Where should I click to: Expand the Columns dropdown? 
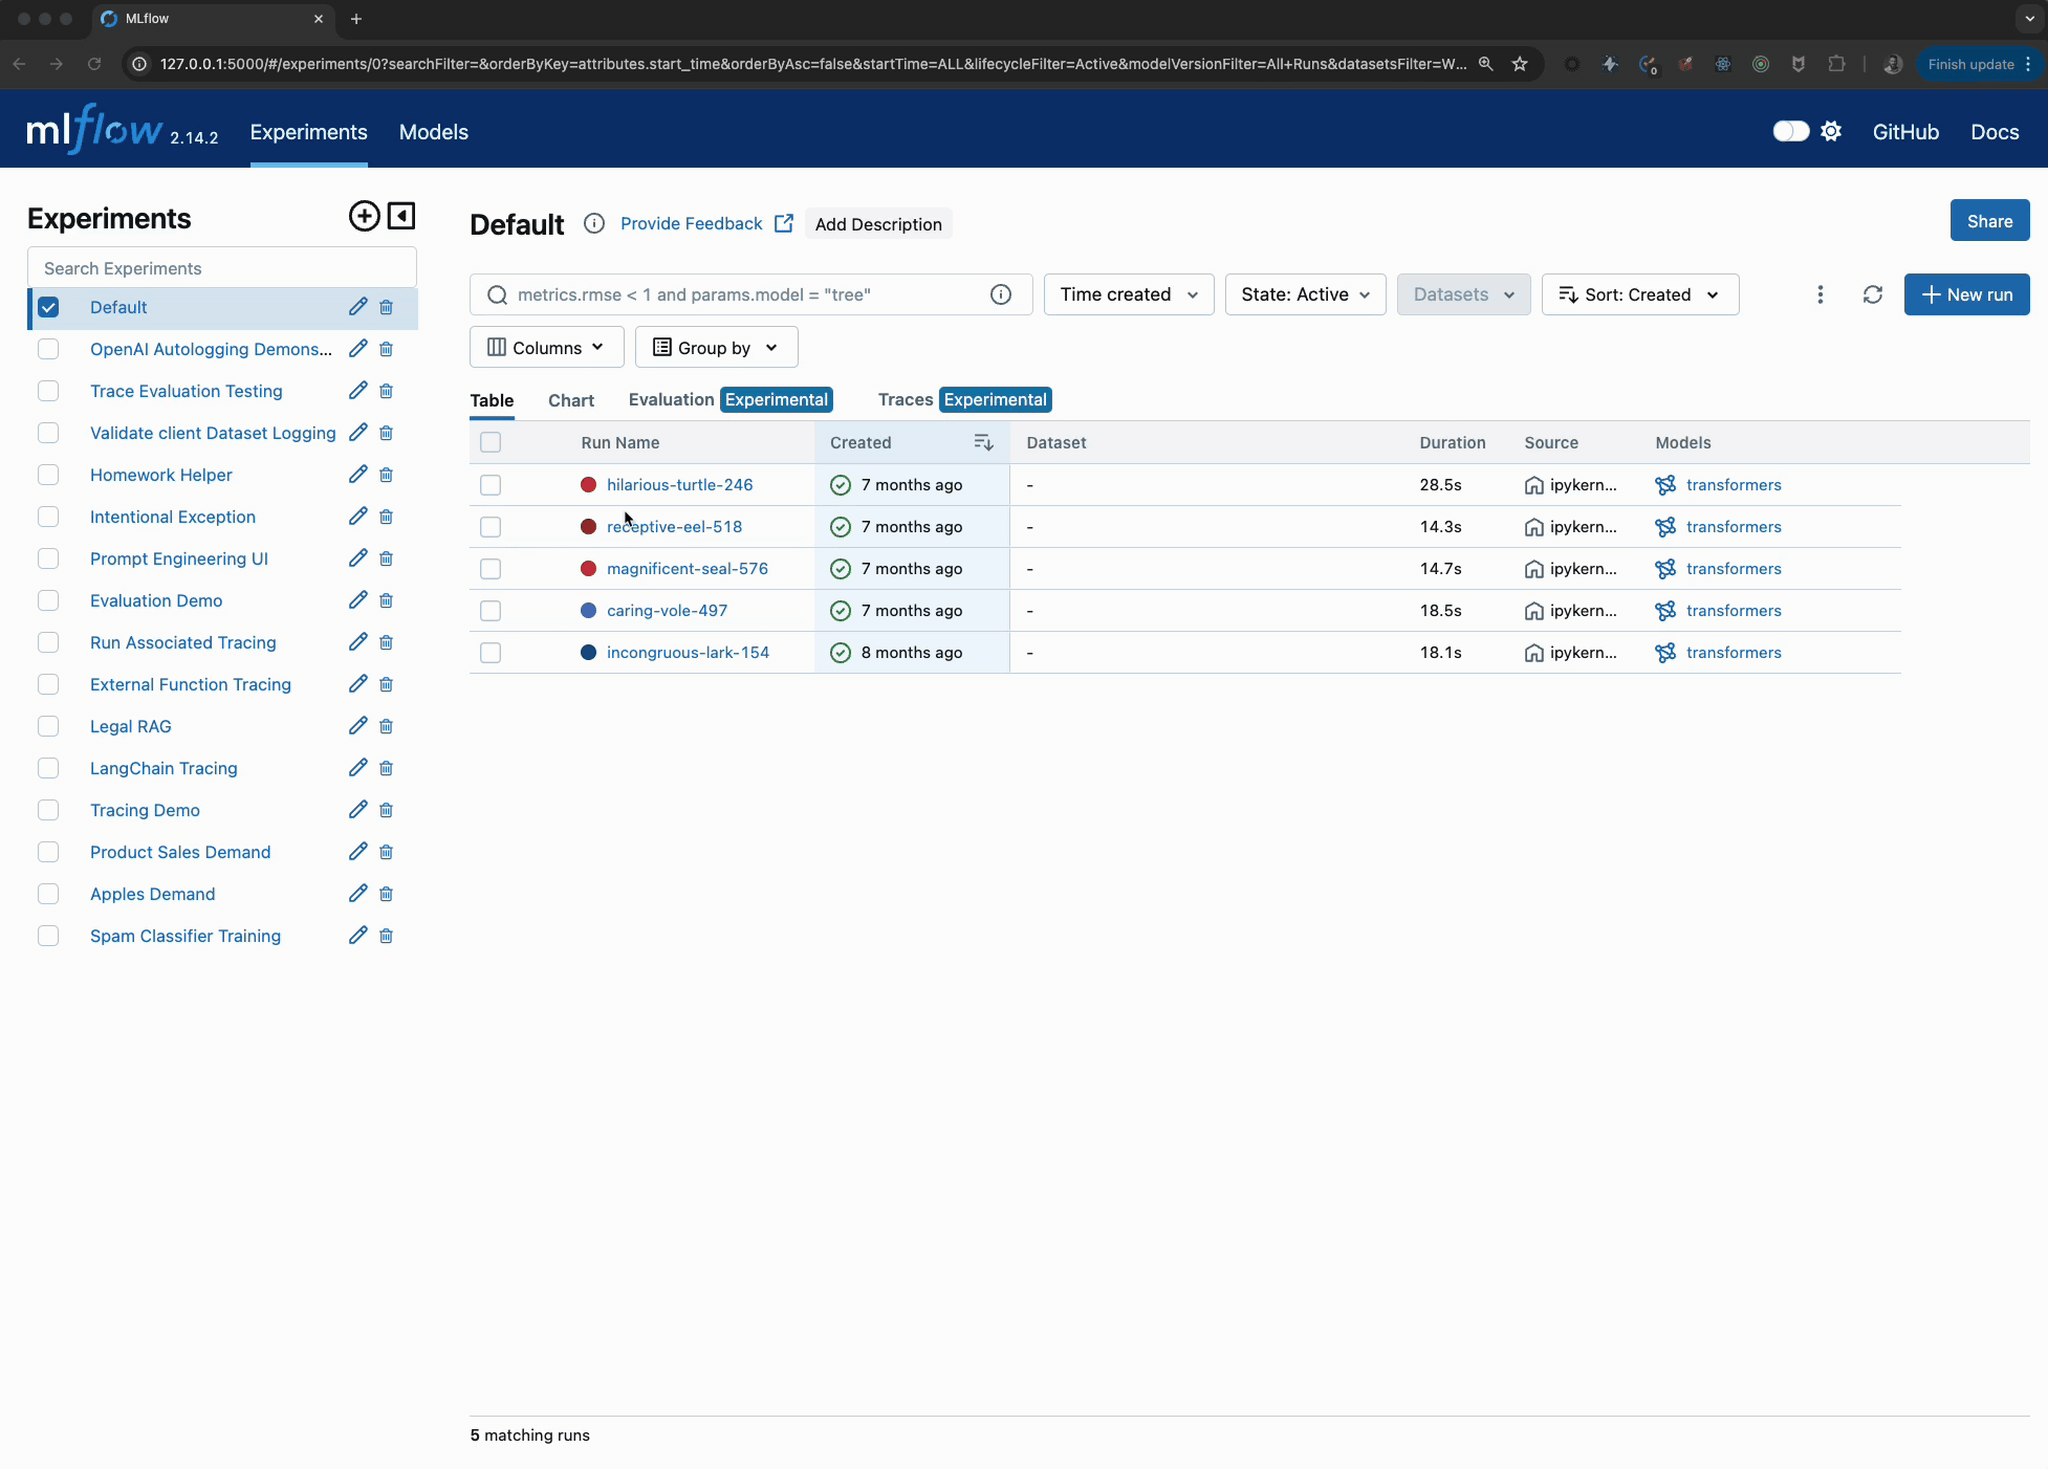[546, 347]
